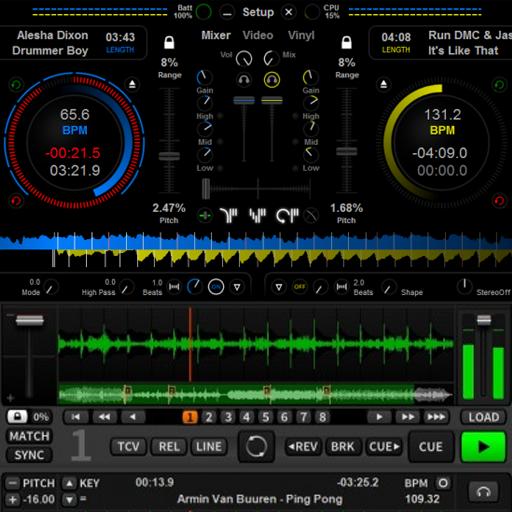Click the right channel yellow volume fader

[272, 100]
